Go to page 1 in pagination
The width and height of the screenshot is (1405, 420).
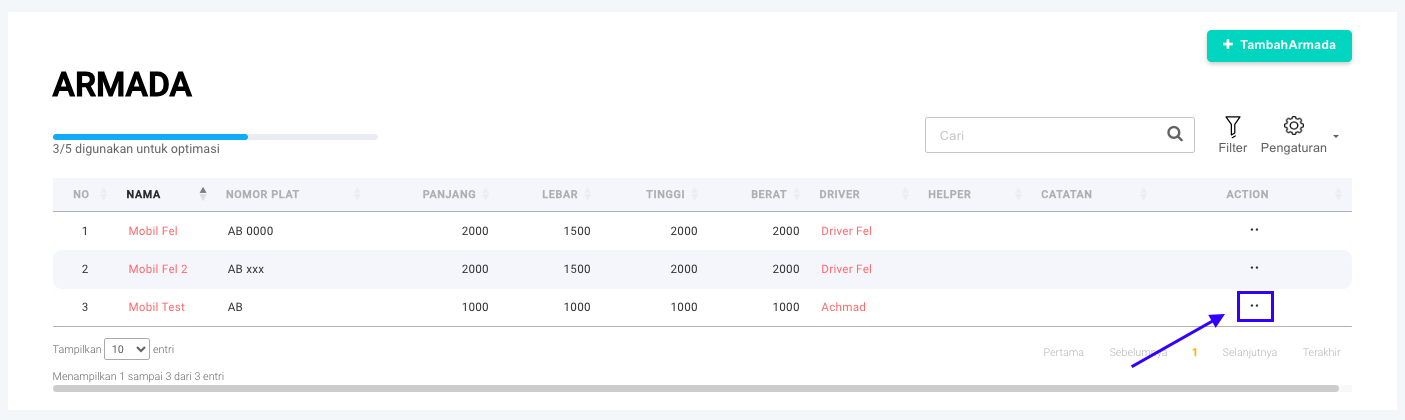1194,352
